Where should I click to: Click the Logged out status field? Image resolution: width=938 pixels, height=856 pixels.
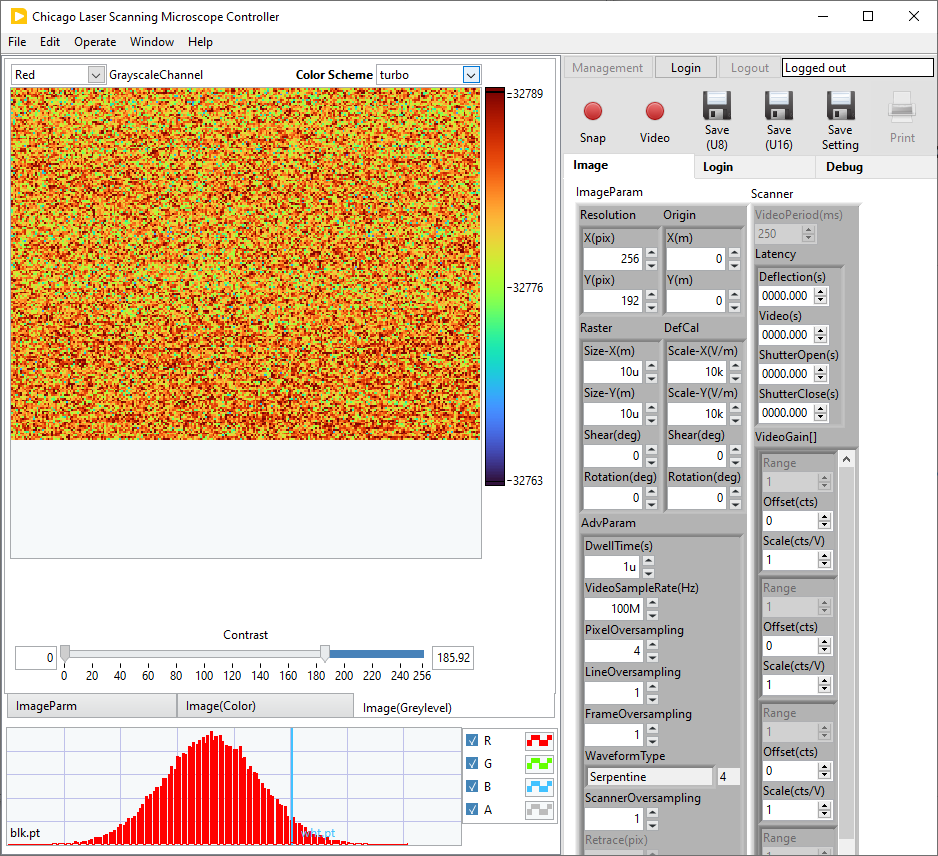coord(857,68)
